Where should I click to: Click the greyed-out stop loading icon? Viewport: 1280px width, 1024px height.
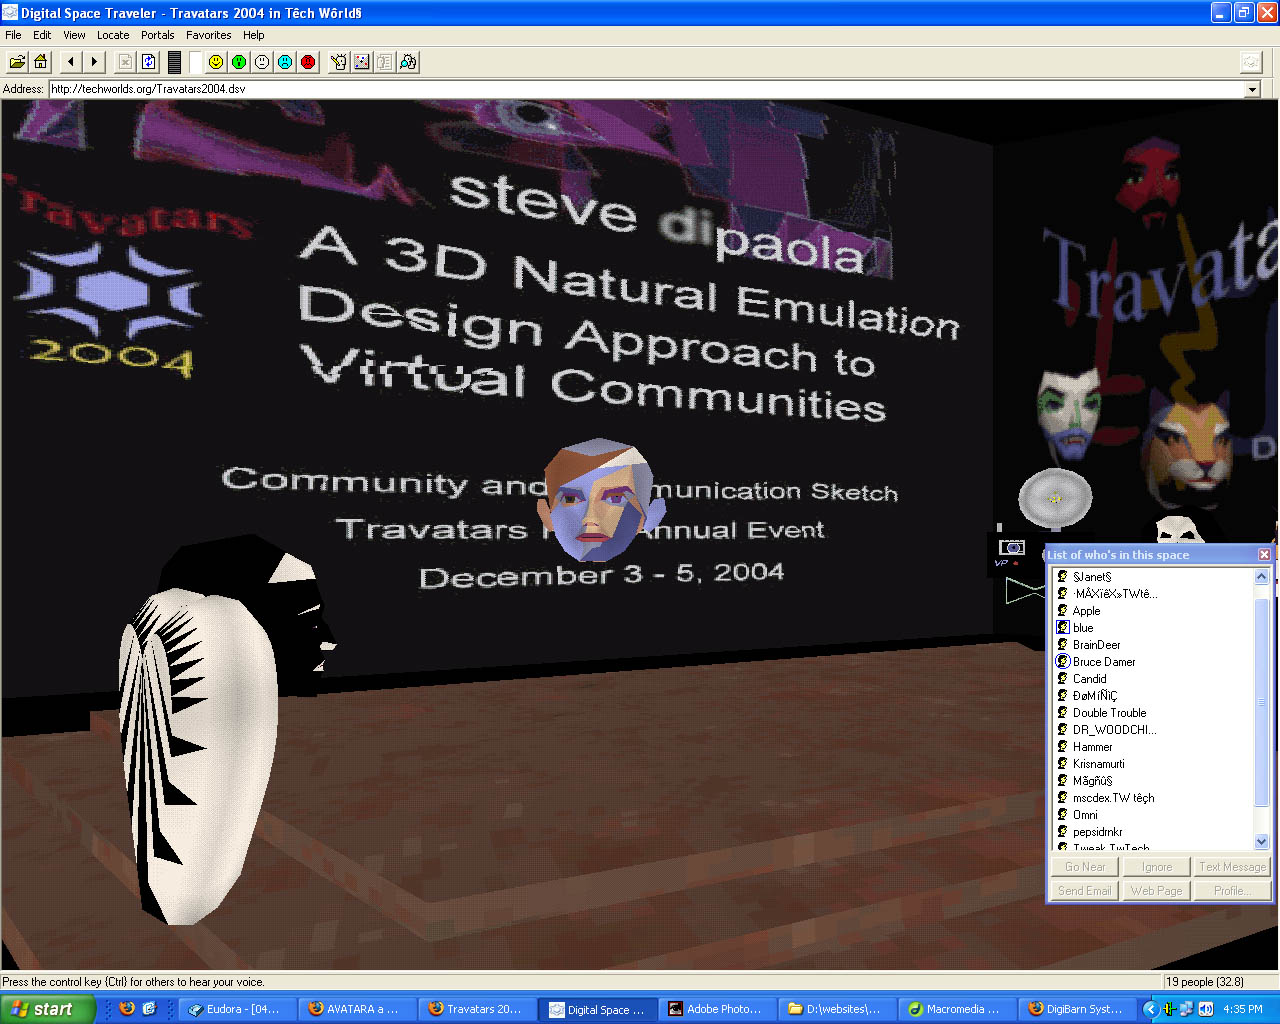pyautogui.click(x=125, y=62)
